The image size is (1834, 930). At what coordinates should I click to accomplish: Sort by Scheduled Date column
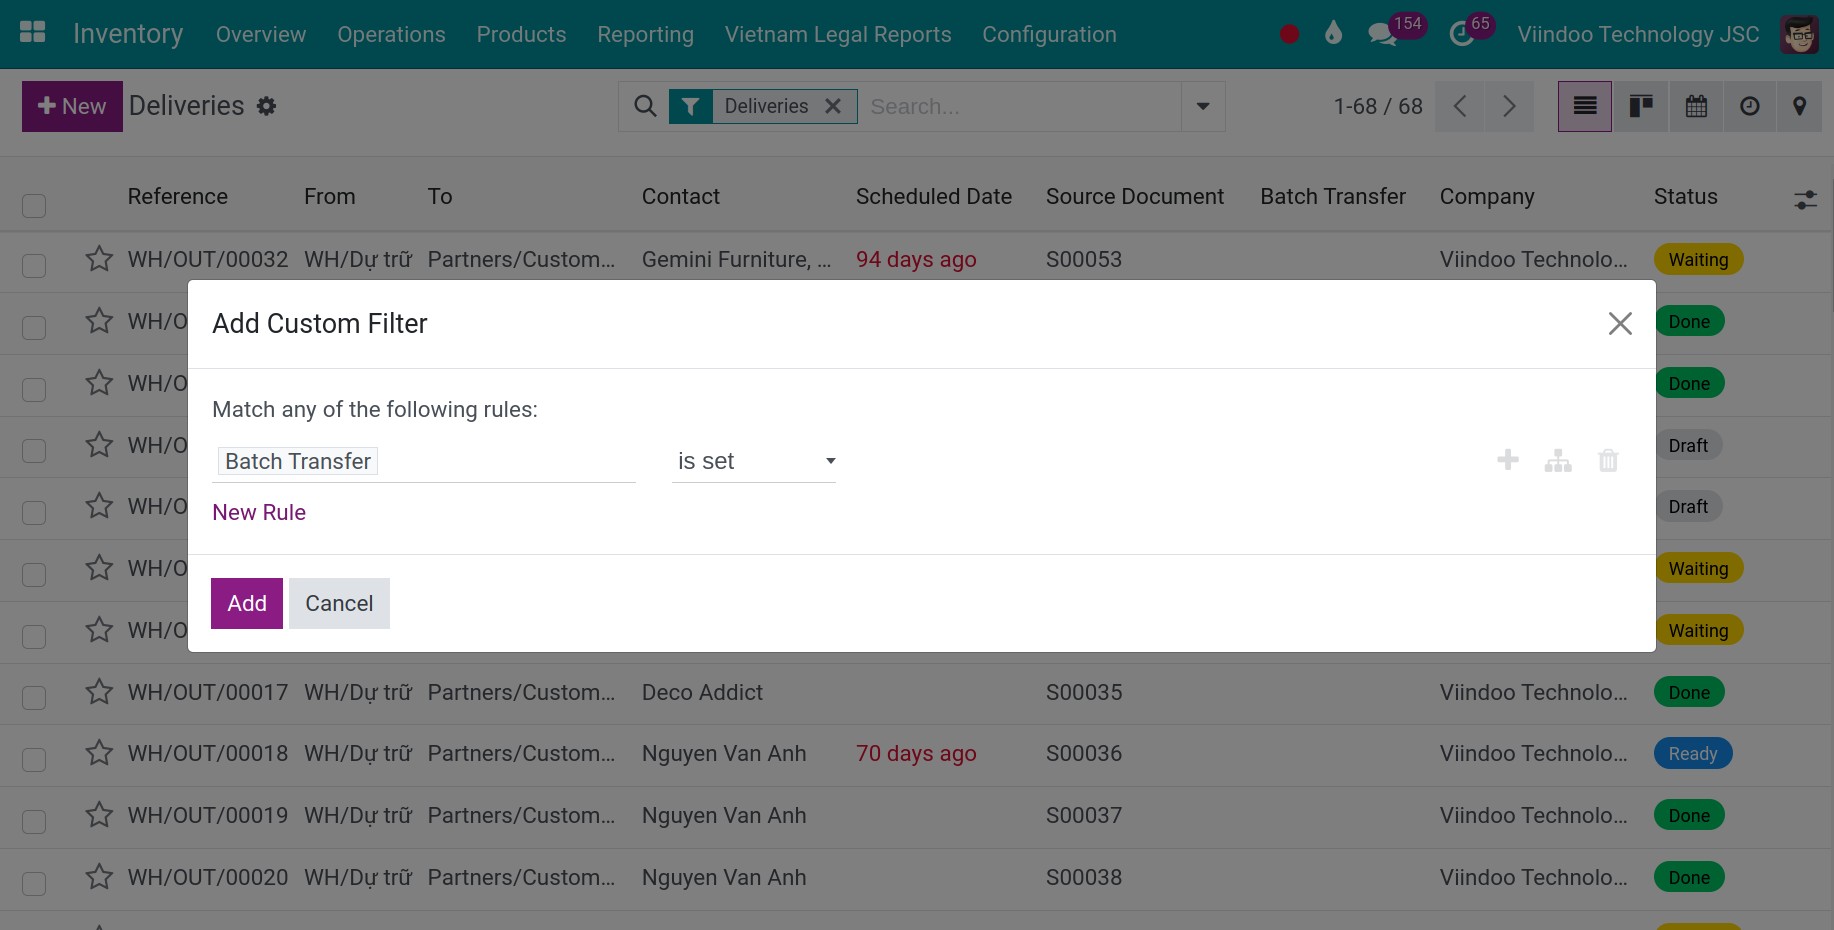click(x=934, y=196)
